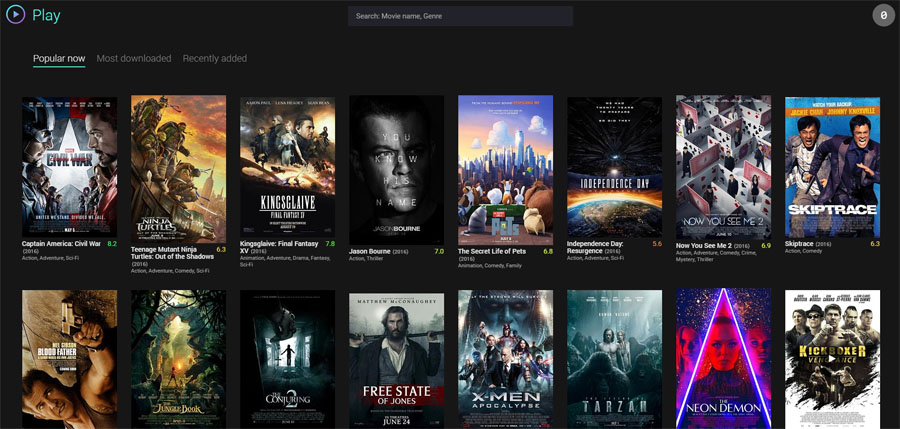Click the Skiptrace title text
This screenshot has height=429, width=900.
(800, 244)
